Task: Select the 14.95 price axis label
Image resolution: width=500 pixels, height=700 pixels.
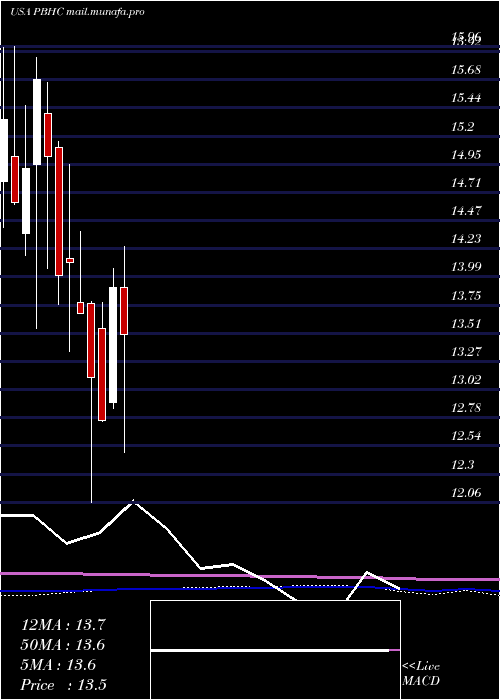Action: click(466, 154)
